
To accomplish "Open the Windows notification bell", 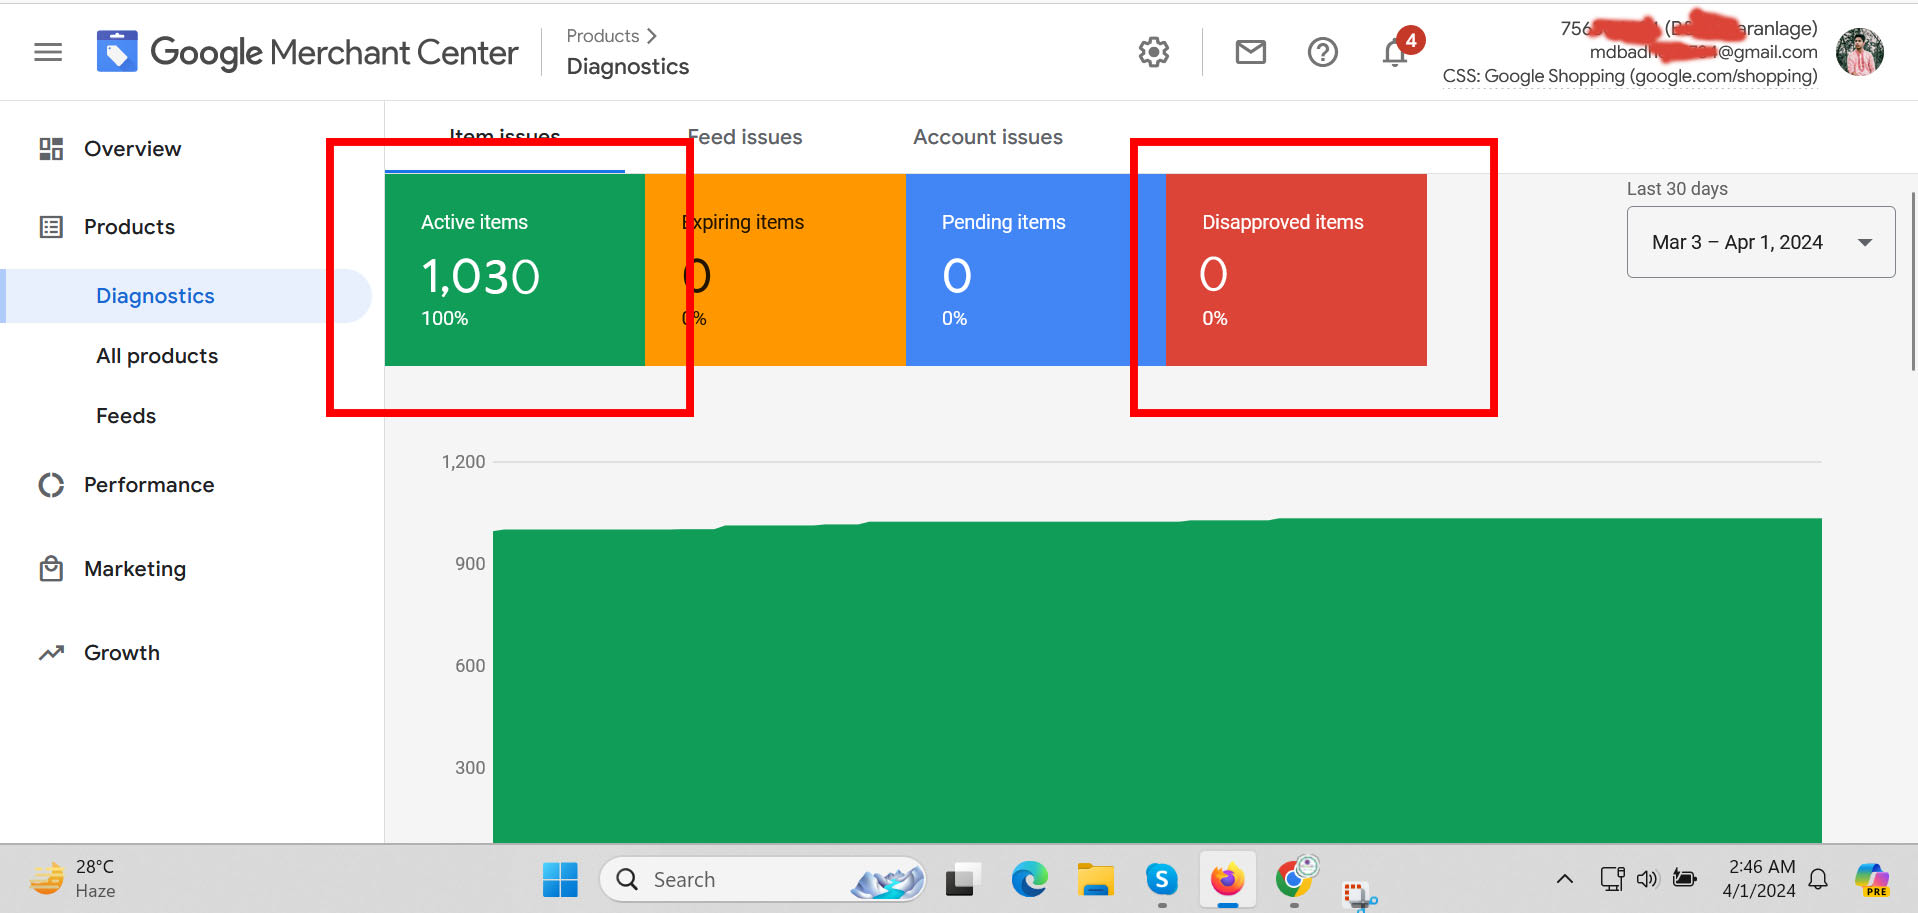I will pos(1819,879).
